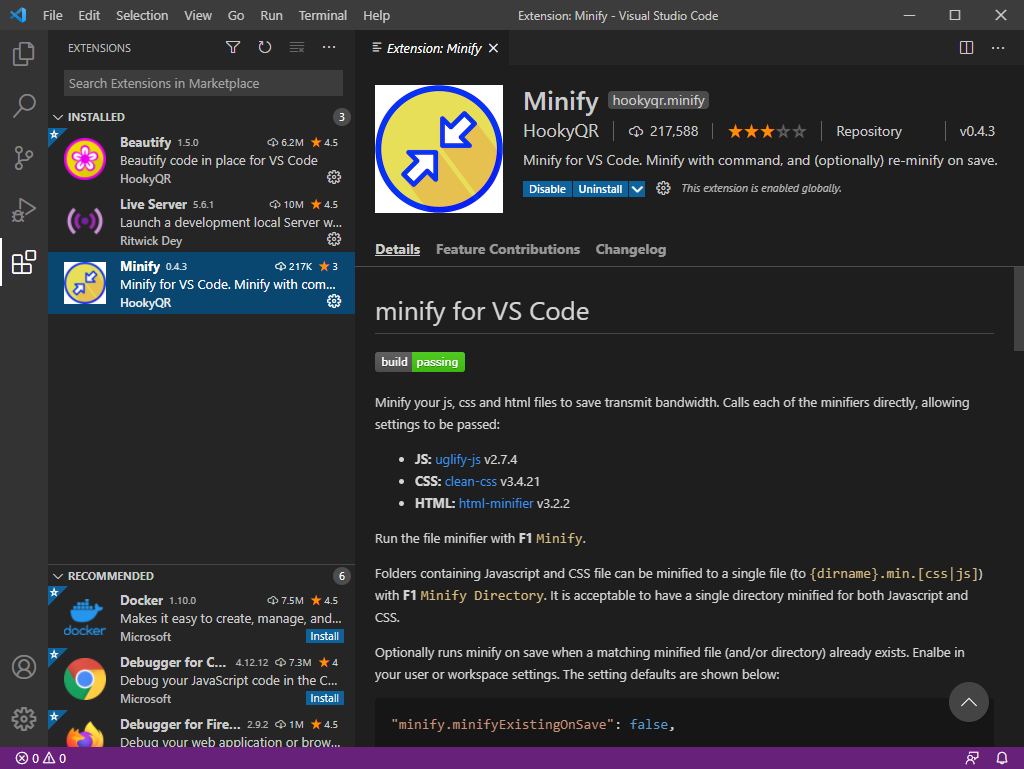The width and height of the screenshot is (1024, 769).
Task: Click the v0.4.3 version label
Action: coord(977,131)
